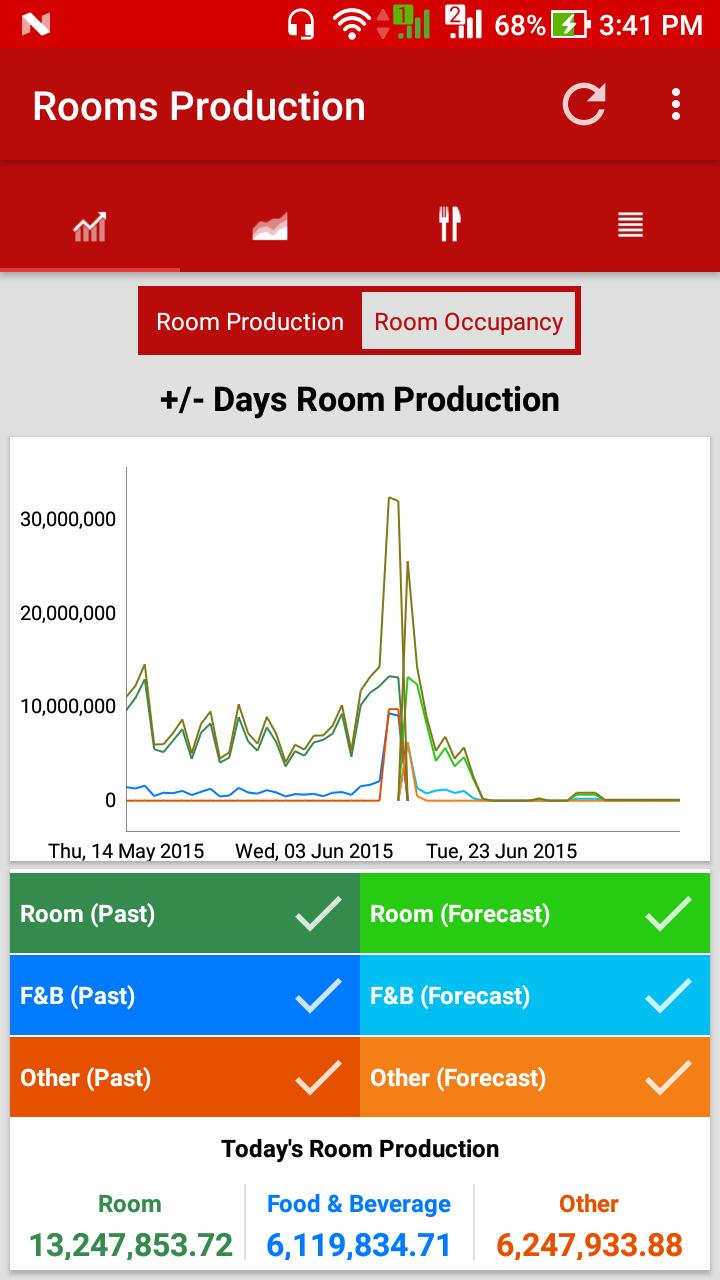
Task: Select the bar chart trend tab icon
Action: pos(90,226)
